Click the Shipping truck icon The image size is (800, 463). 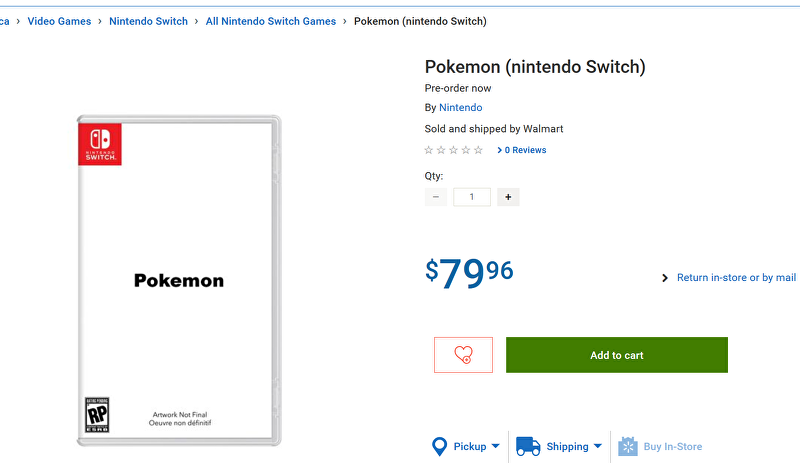pyautogui.click(x=528, y=446)
